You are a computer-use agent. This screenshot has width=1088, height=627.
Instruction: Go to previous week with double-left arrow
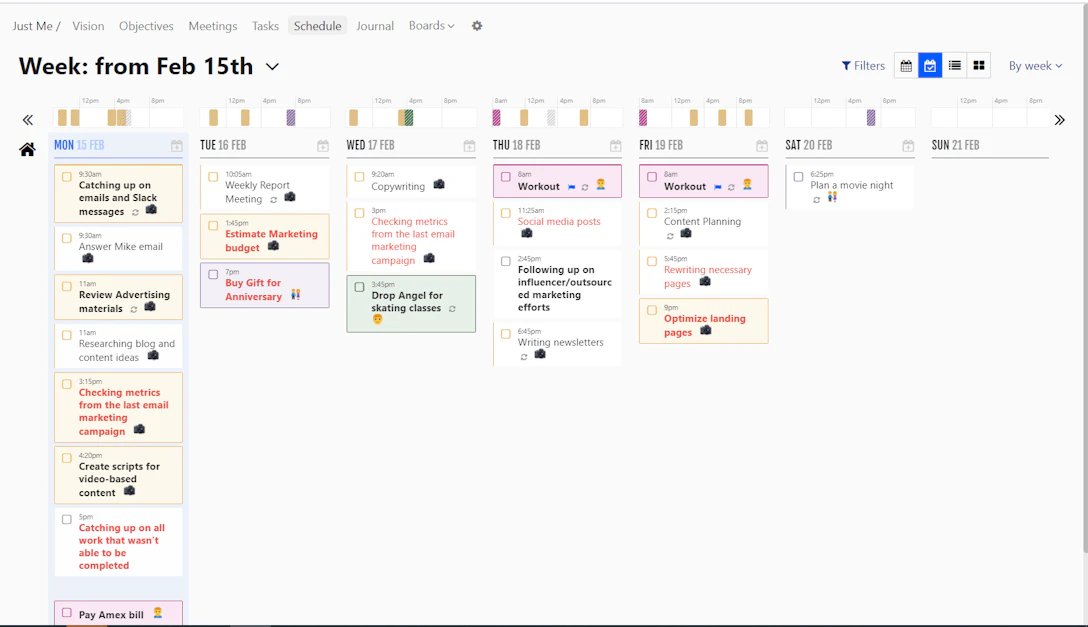point(28,120)
